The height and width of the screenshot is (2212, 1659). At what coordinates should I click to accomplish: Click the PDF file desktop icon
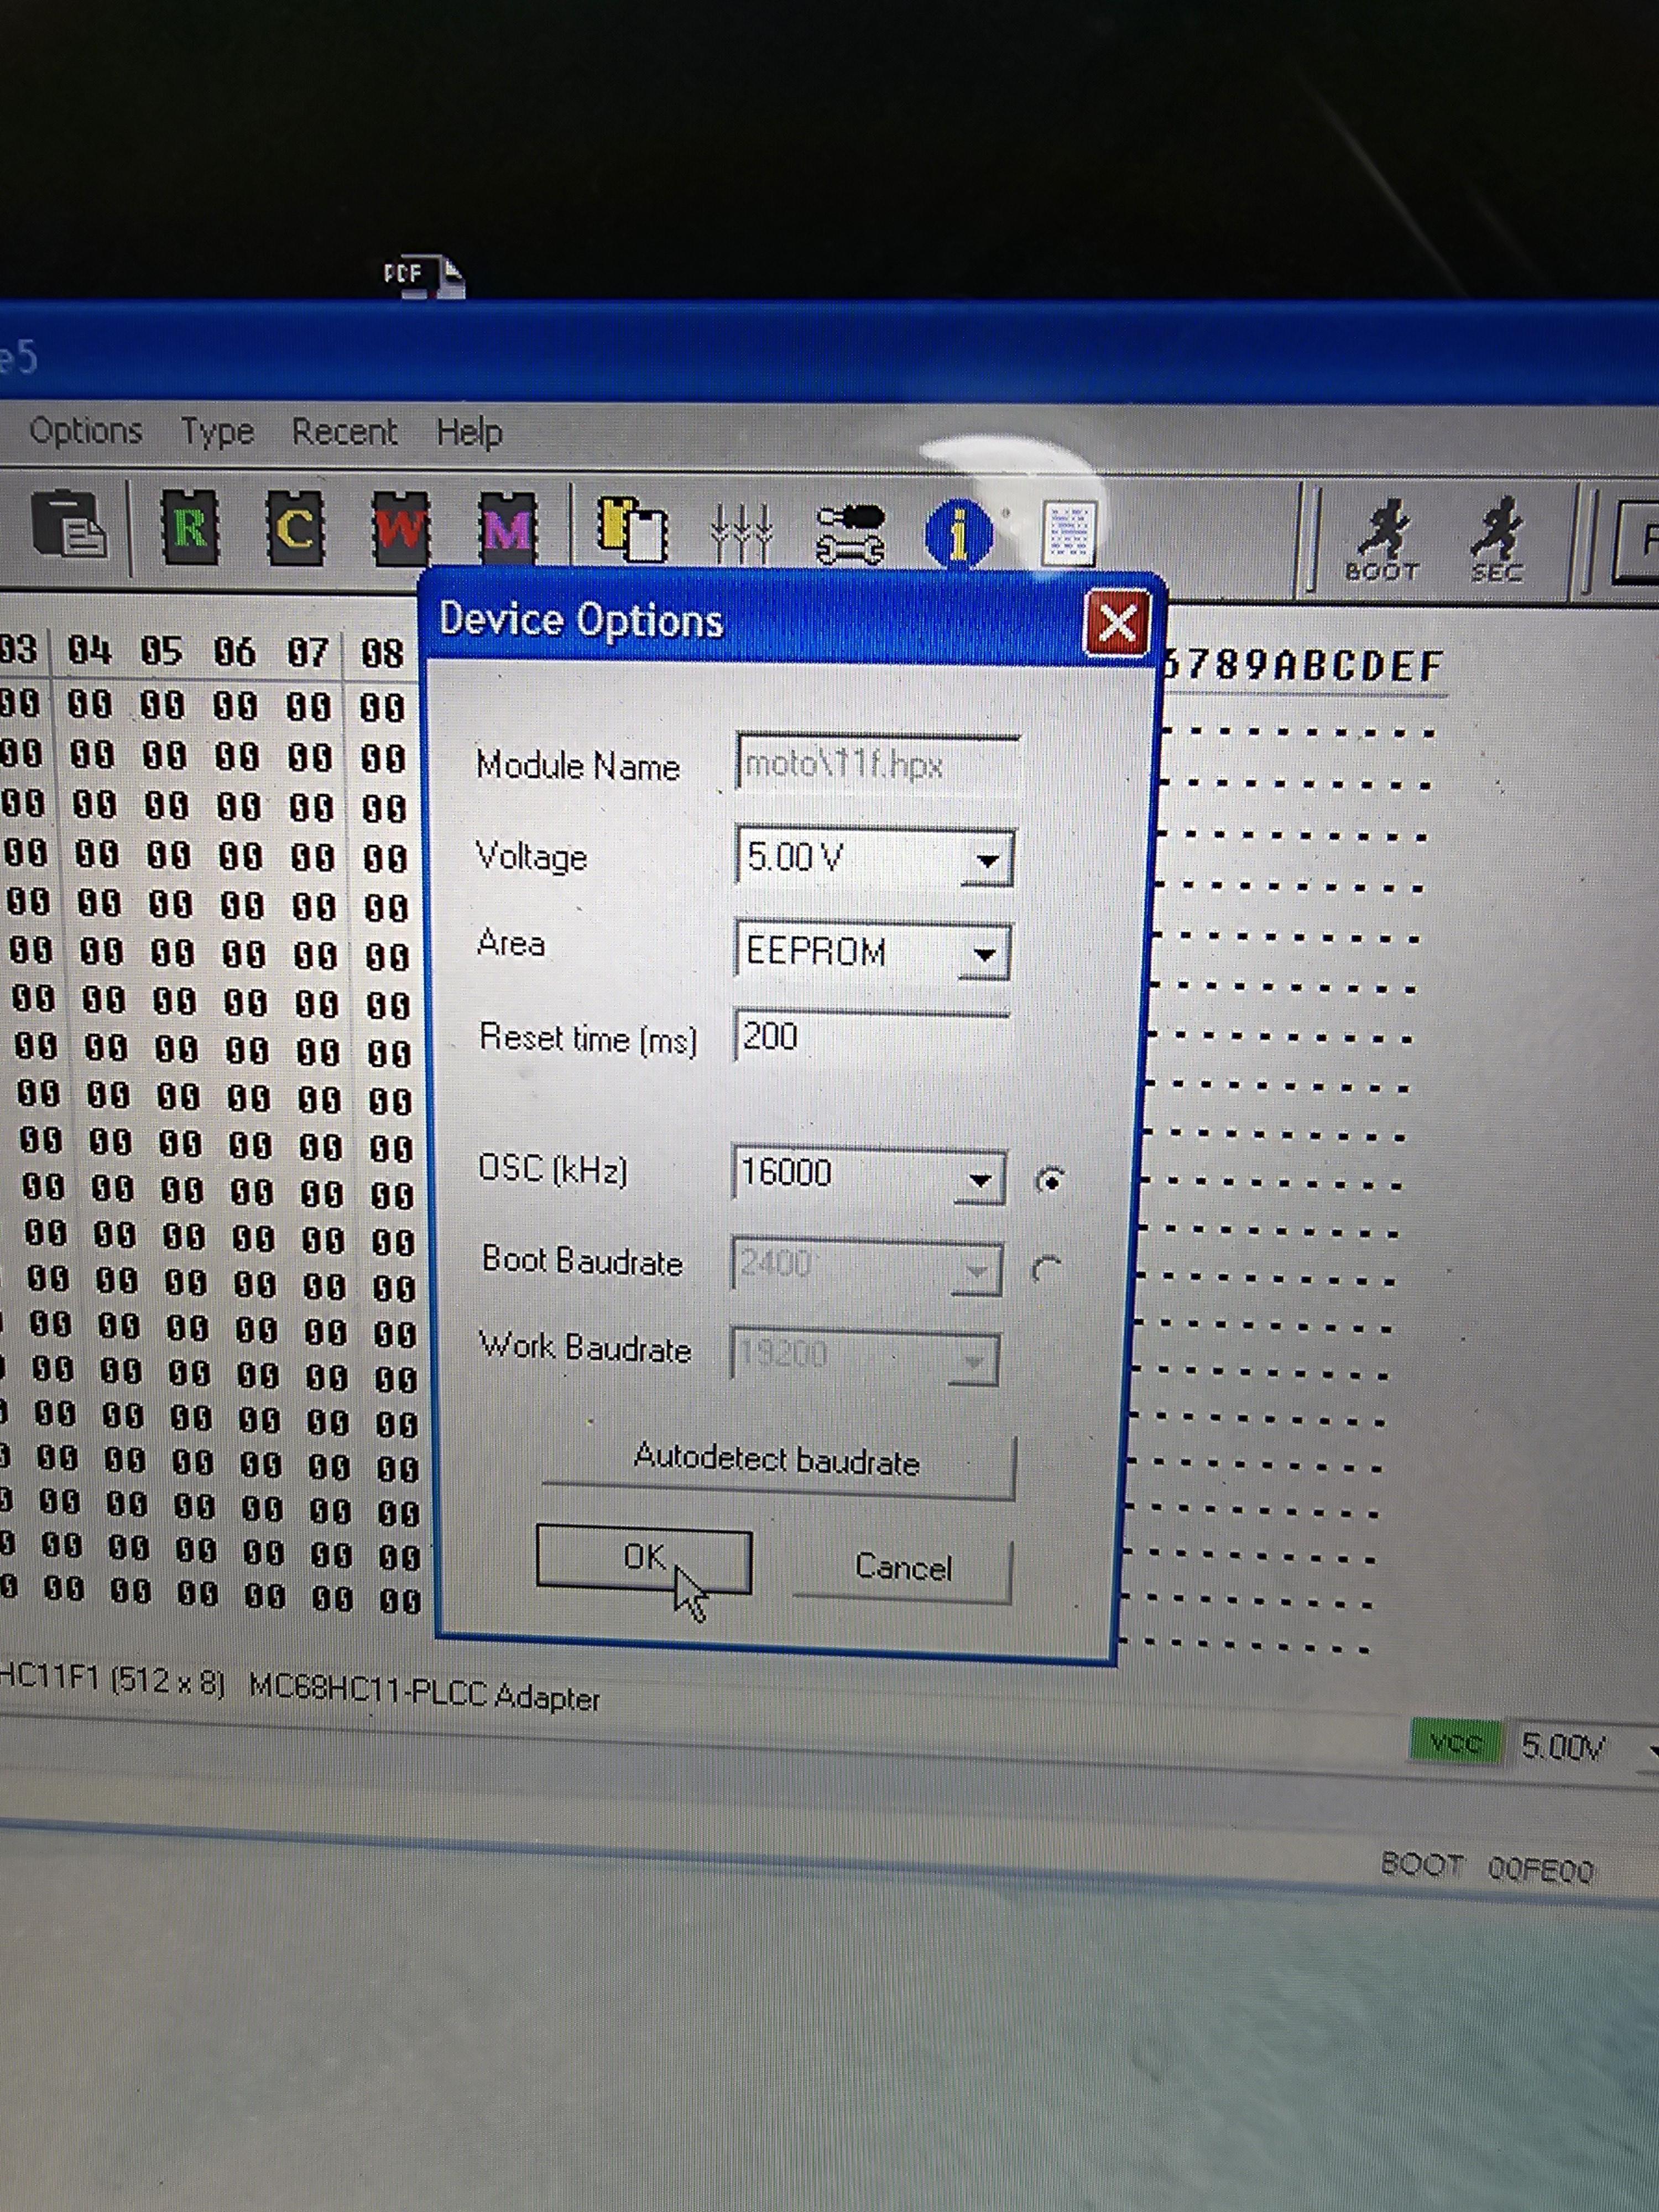424,276
